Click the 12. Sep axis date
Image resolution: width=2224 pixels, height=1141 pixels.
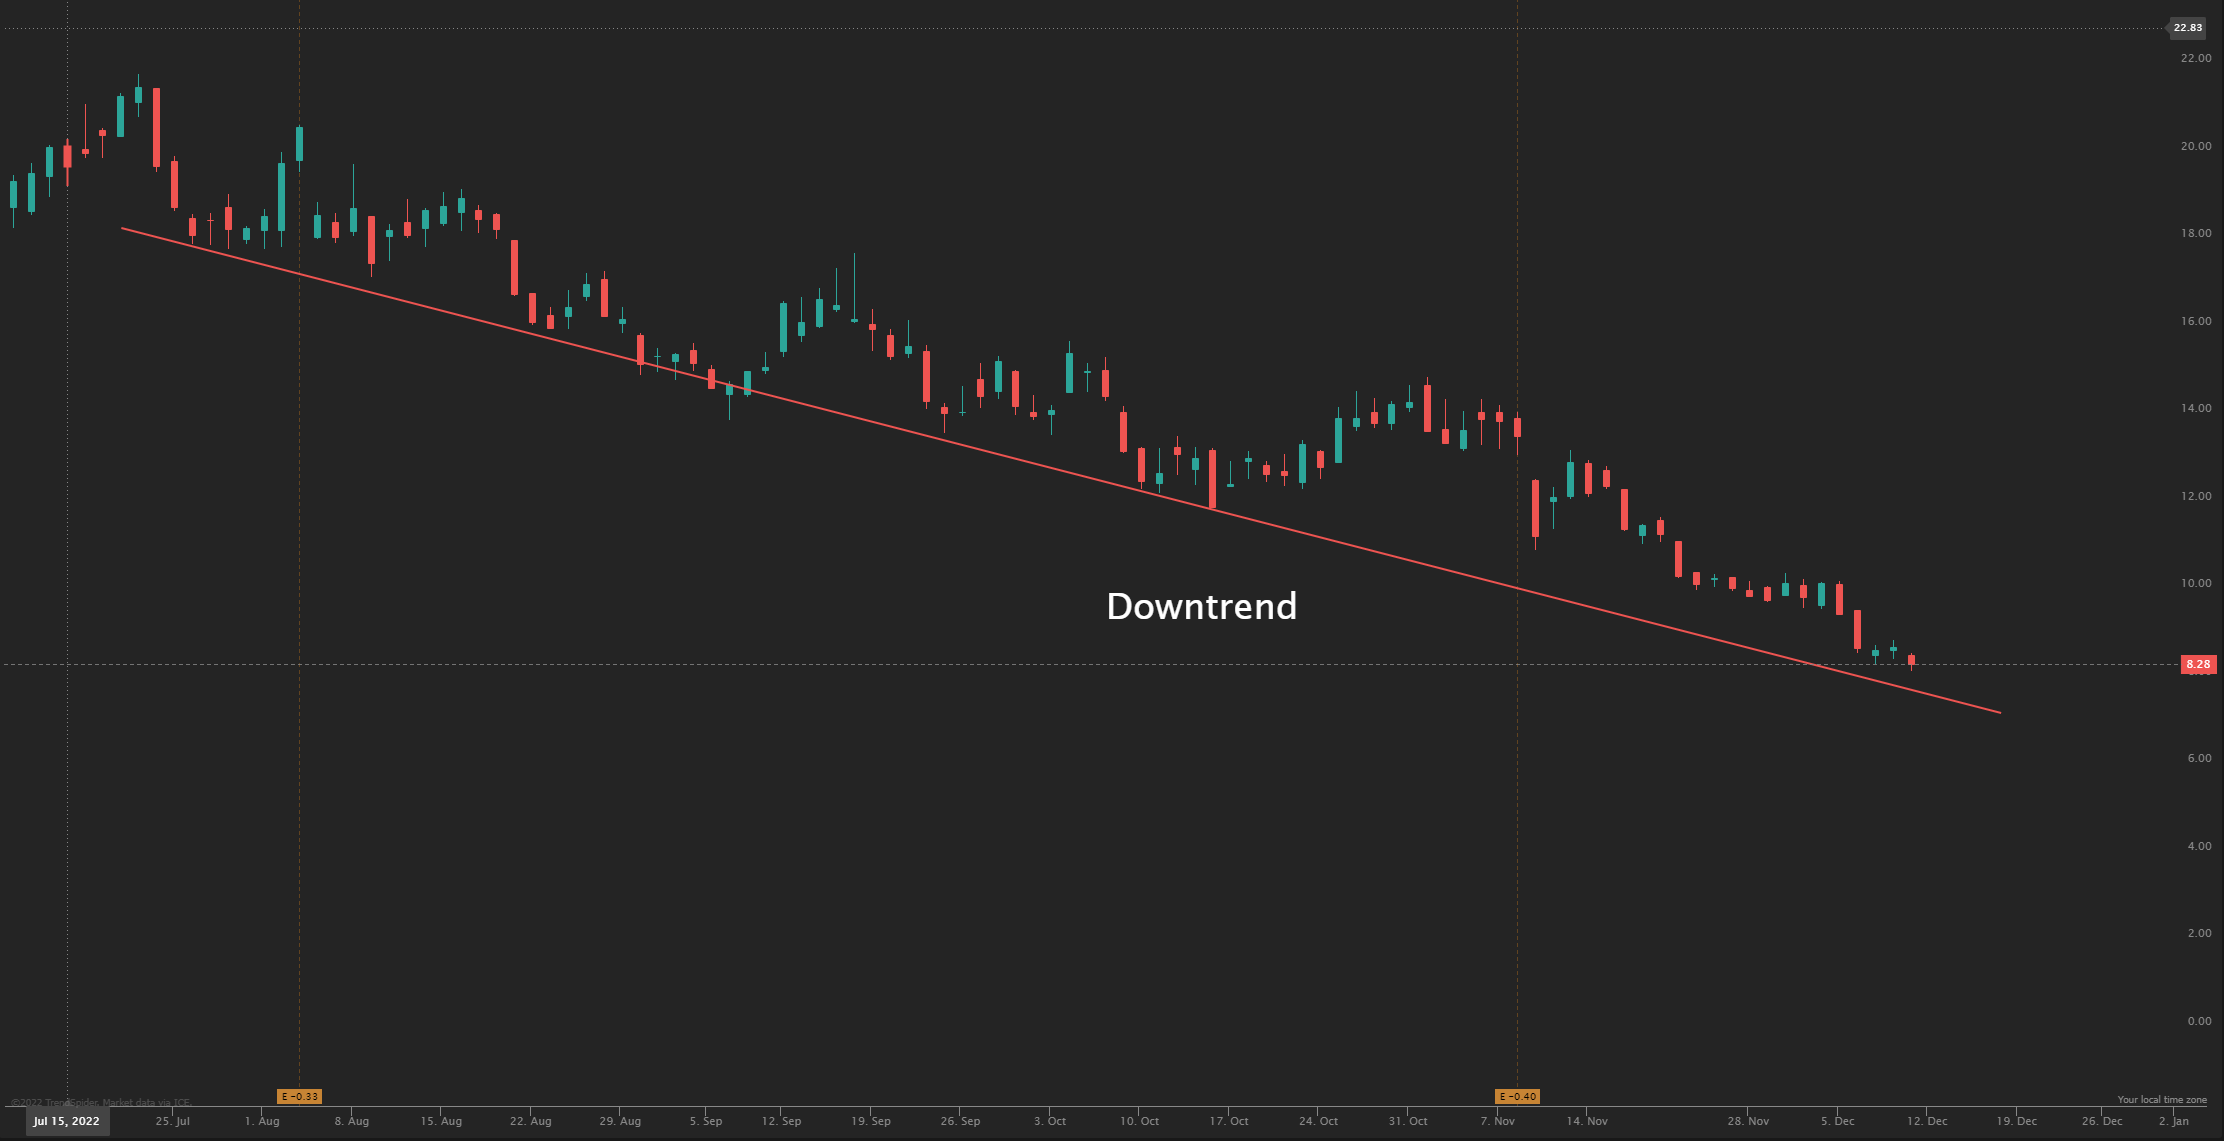pos(781,1121)
